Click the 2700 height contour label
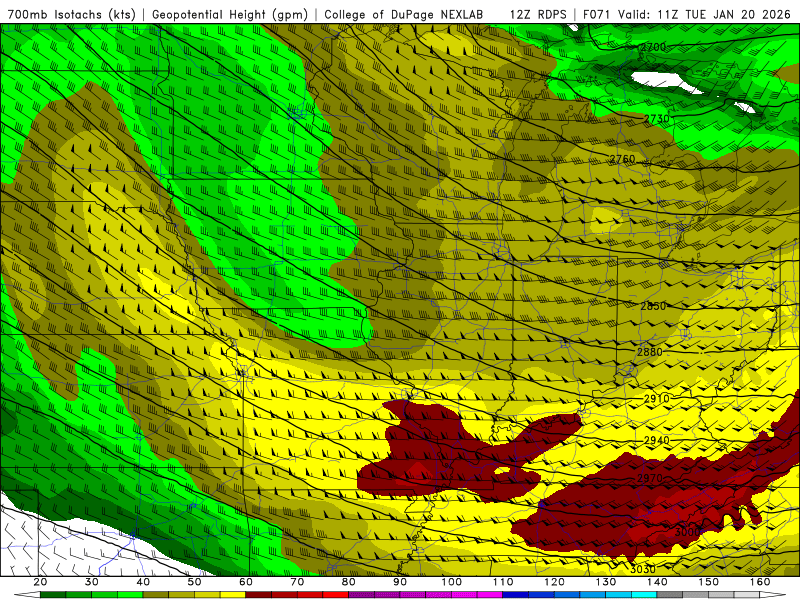 click(x=653, y=47)
